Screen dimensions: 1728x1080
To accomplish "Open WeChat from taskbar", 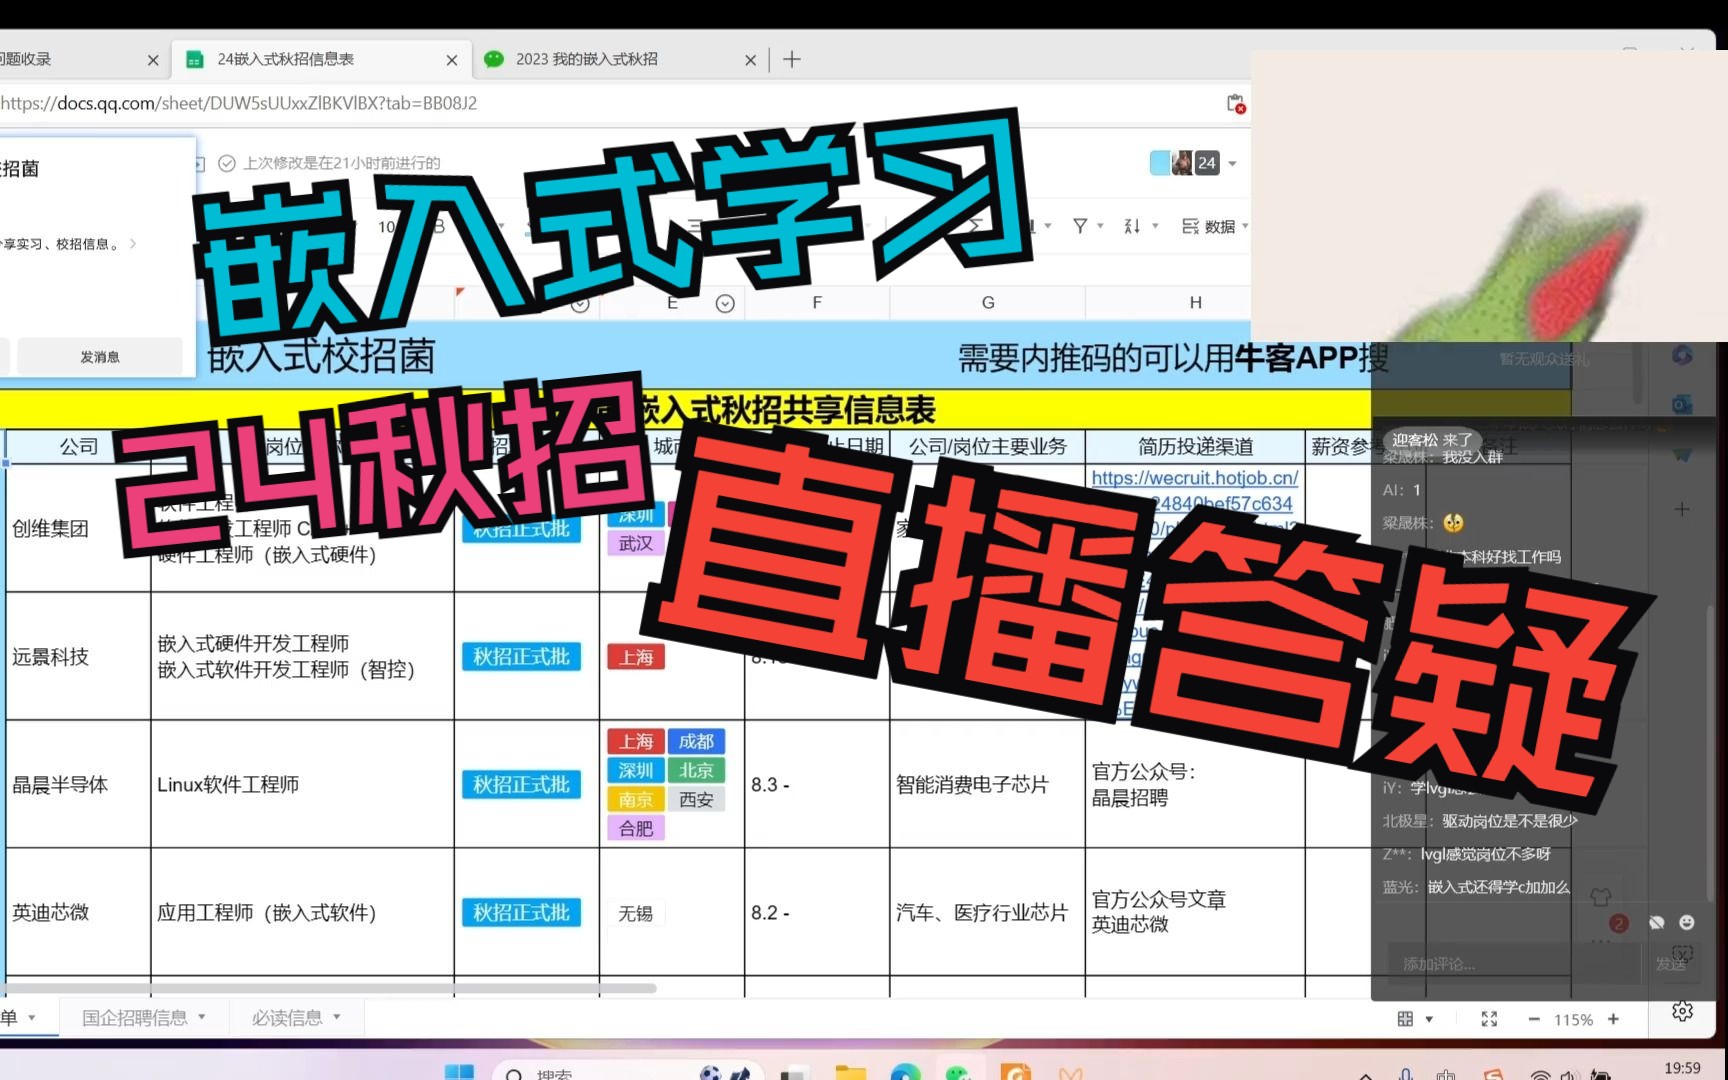I will tap(959, 1072).
